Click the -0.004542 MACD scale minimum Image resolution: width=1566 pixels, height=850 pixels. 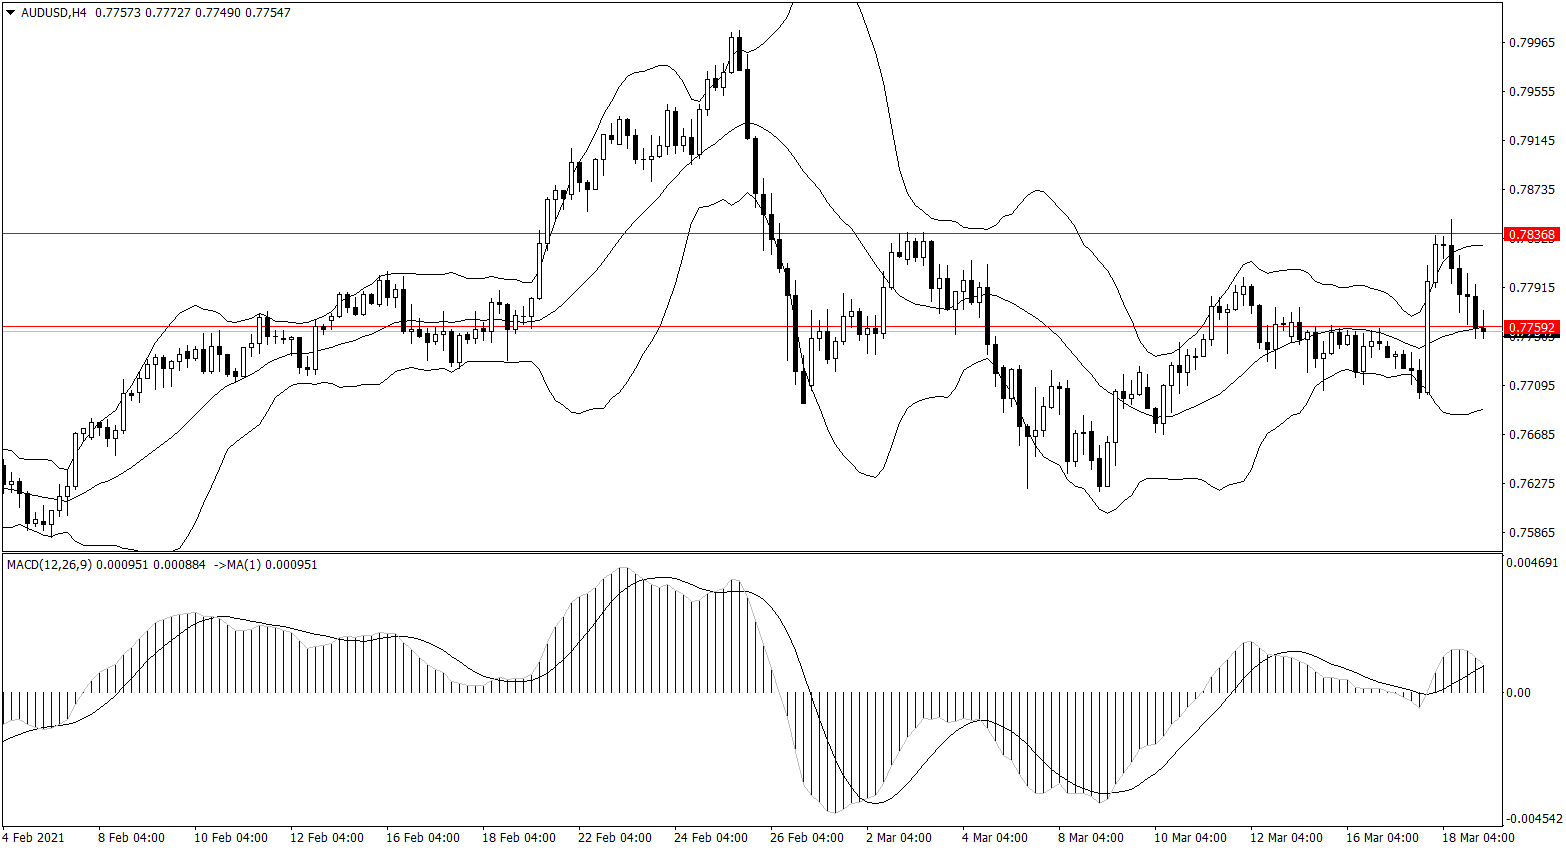(1531, 819)
